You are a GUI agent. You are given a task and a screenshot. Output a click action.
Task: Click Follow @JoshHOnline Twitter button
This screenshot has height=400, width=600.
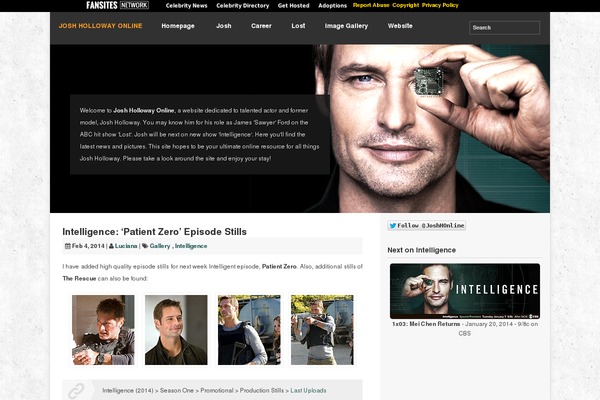pyautogui.click(x=426, y=226)
